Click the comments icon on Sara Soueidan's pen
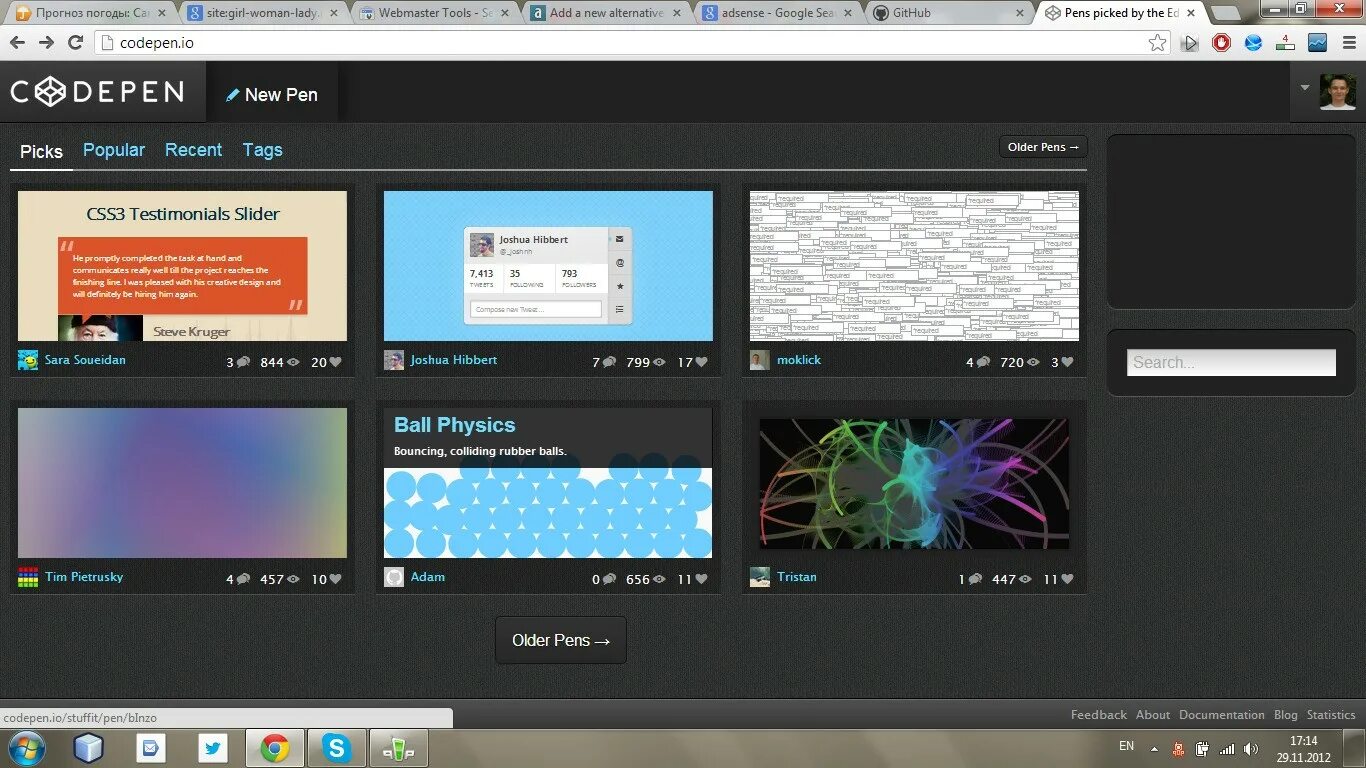Viewport: 1366px width, 768px height. point(243,362)
